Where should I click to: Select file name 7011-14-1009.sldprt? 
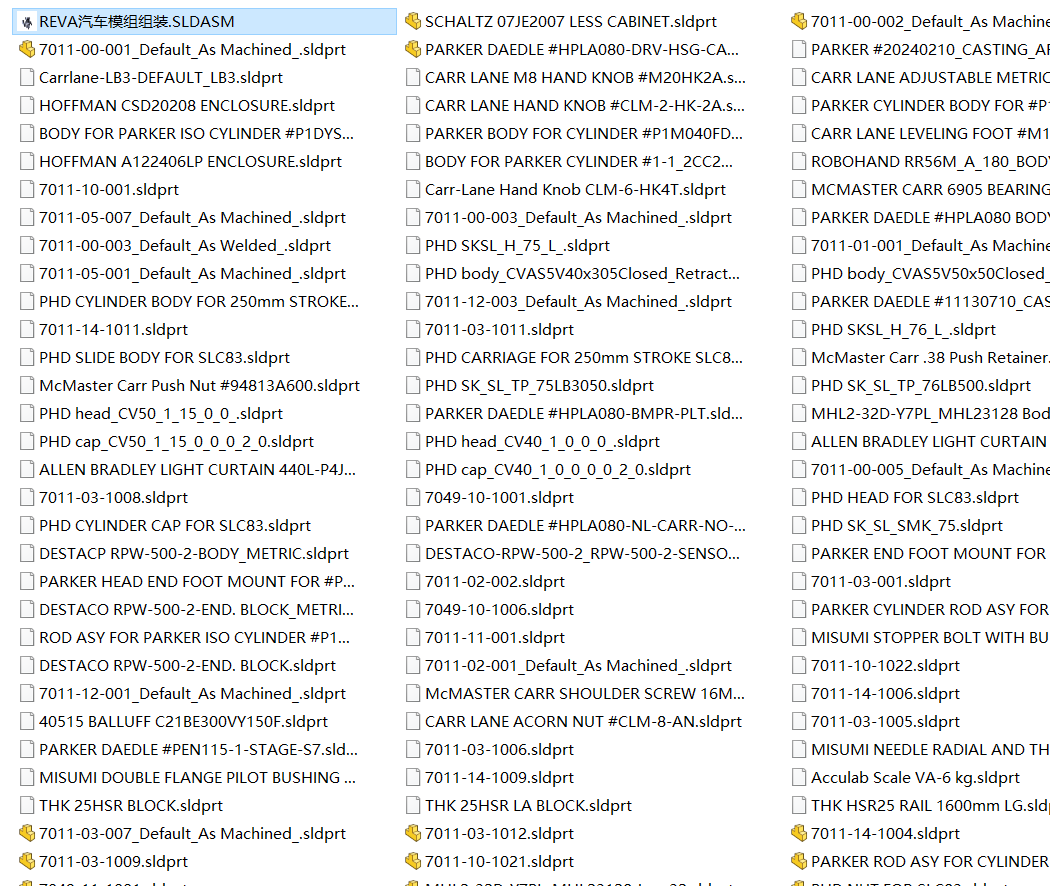[x=499, y=778]
